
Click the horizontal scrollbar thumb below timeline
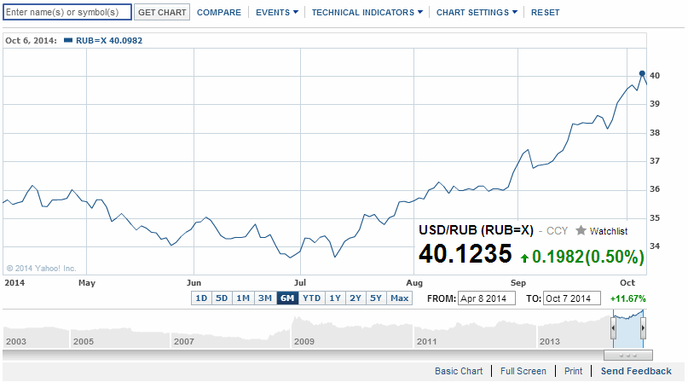point(628,355)
